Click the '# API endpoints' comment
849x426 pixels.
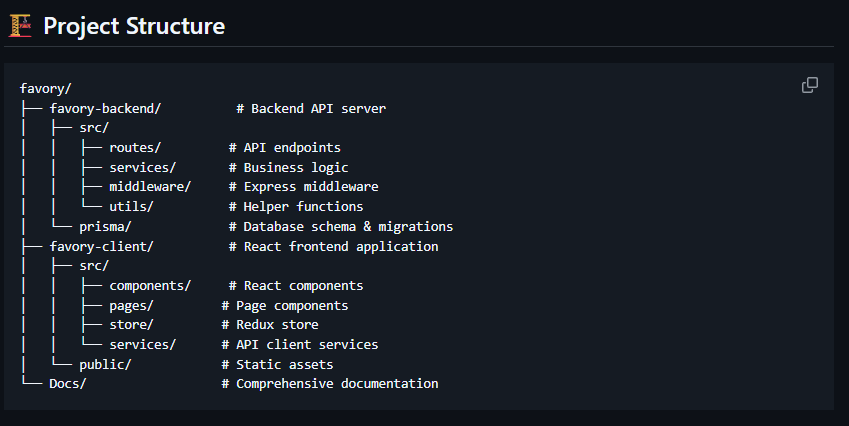click(x=284, y=147)
